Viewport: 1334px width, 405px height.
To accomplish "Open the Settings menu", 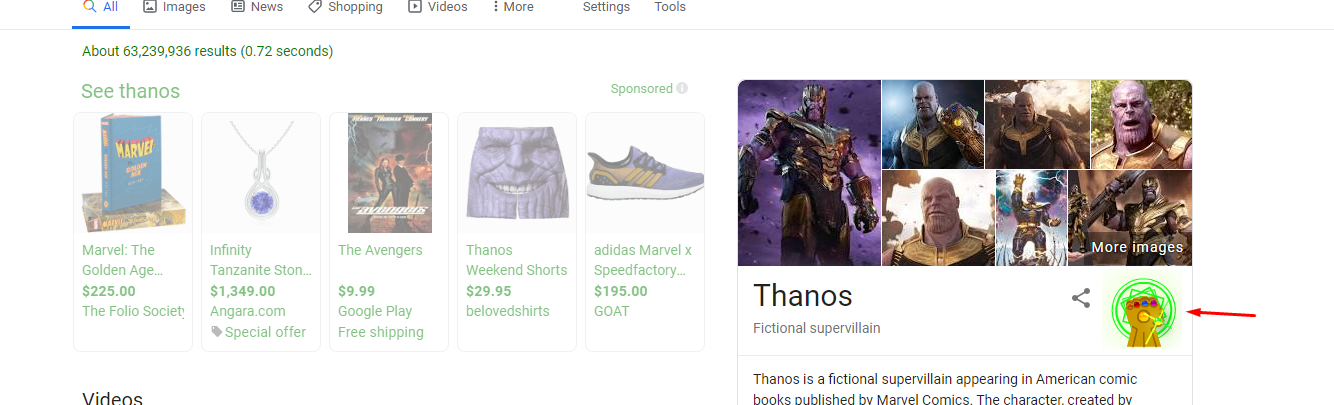I will tap(606, 7).
